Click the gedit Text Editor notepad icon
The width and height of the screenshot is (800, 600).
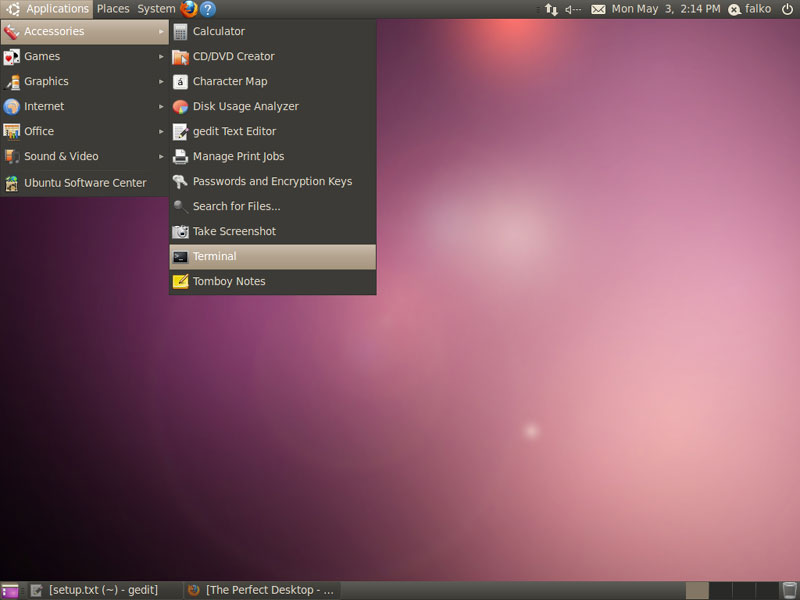point(180,132)
